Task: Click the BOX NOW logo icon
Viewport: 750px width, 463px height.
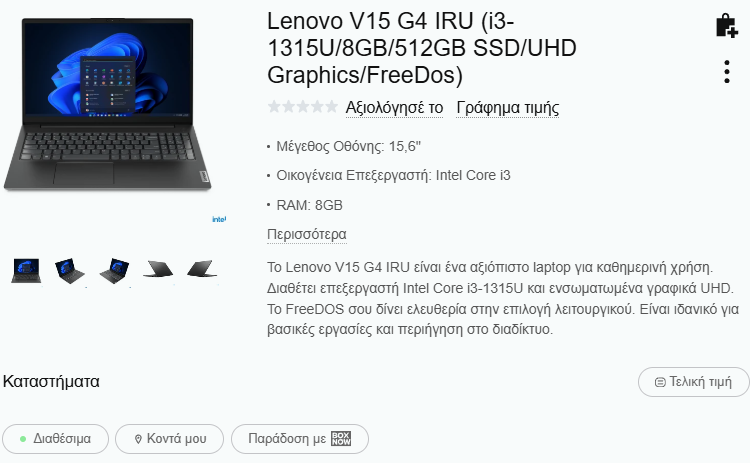Action: [341, 439]
